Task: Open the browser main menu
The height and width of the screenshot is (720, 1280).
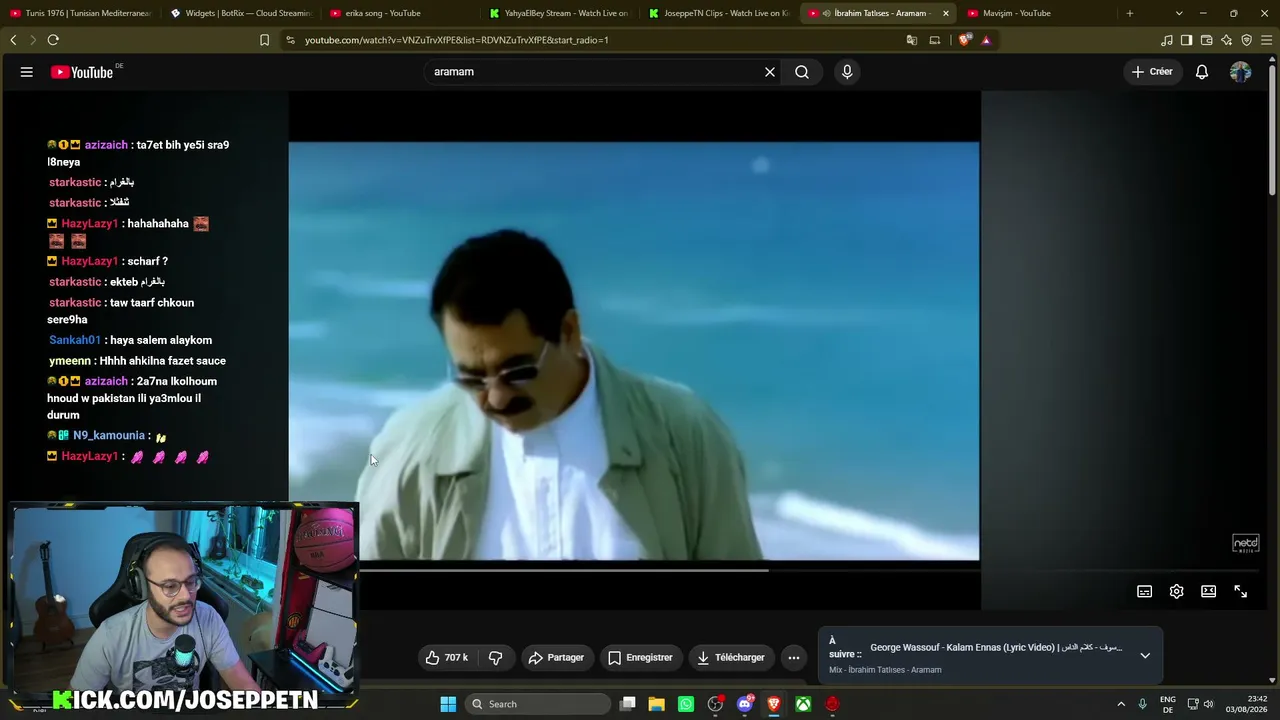Action: coord(1267,40)
